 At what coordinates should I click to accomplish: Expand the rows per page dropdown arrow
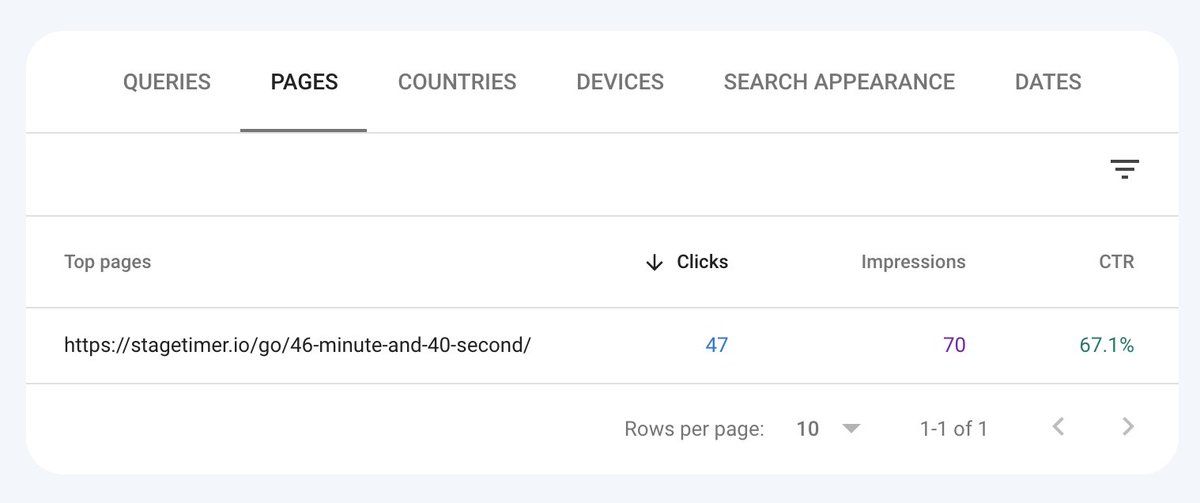[x=851, y=429]
